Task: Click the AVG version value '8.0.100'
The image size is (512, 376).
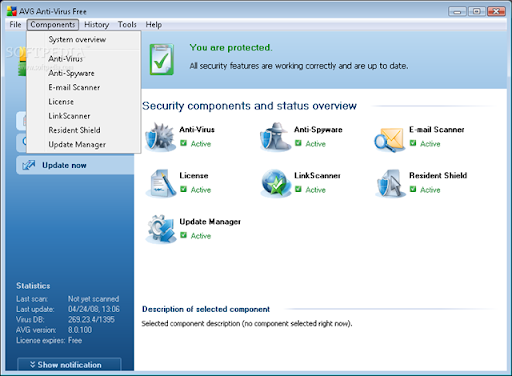Action: (x=80, y=330)
